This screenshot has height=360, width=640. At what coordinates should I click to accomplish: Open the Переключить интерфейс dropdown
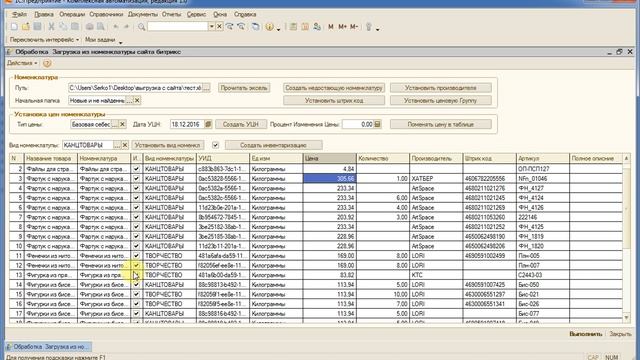click(x=44, y=40)
